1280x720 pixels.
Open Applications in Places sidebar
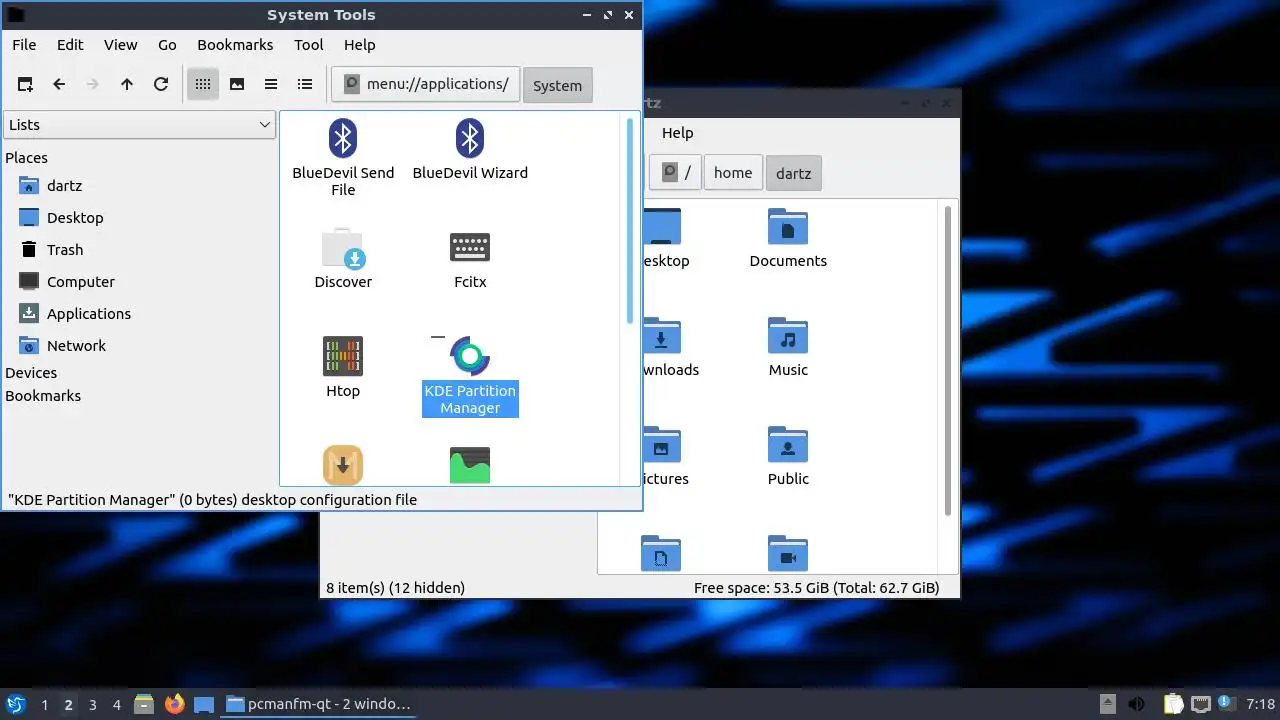75,314
